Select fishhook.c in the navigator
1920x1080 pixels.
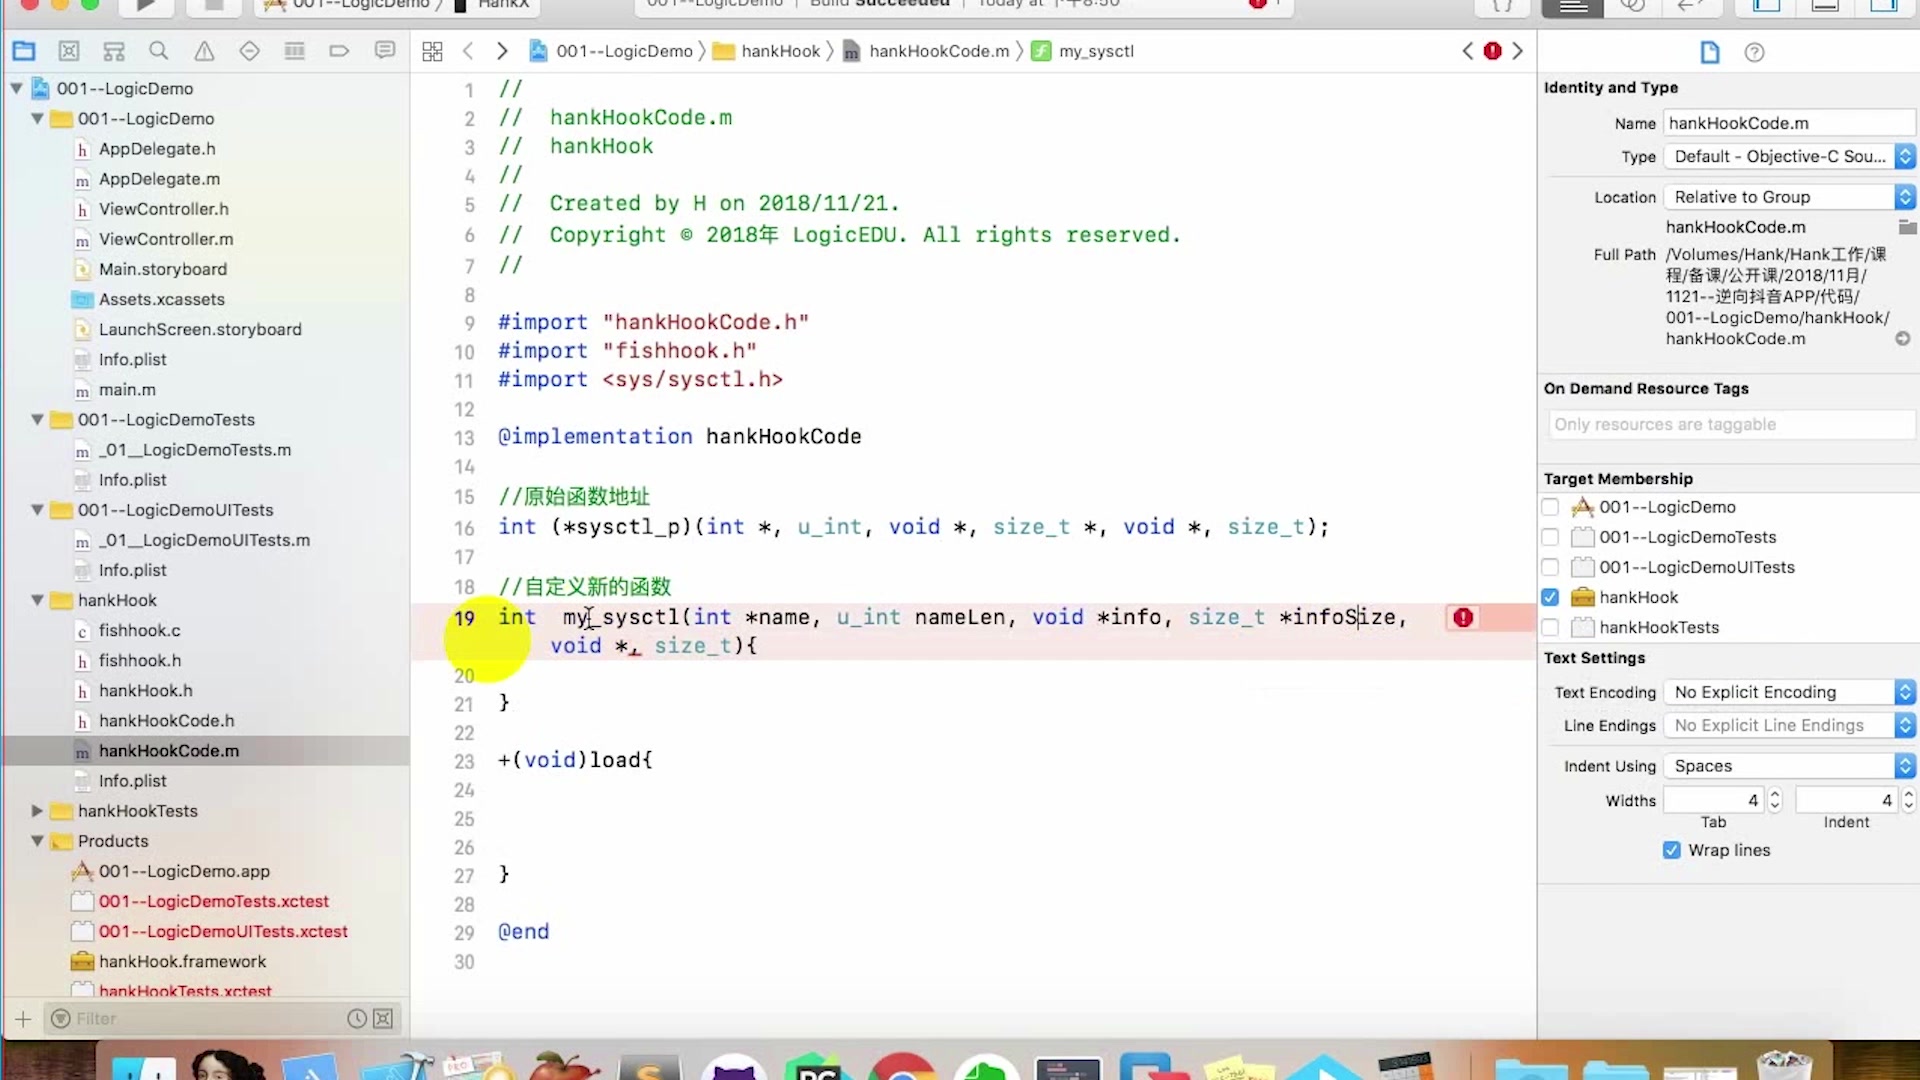(139, 630)
